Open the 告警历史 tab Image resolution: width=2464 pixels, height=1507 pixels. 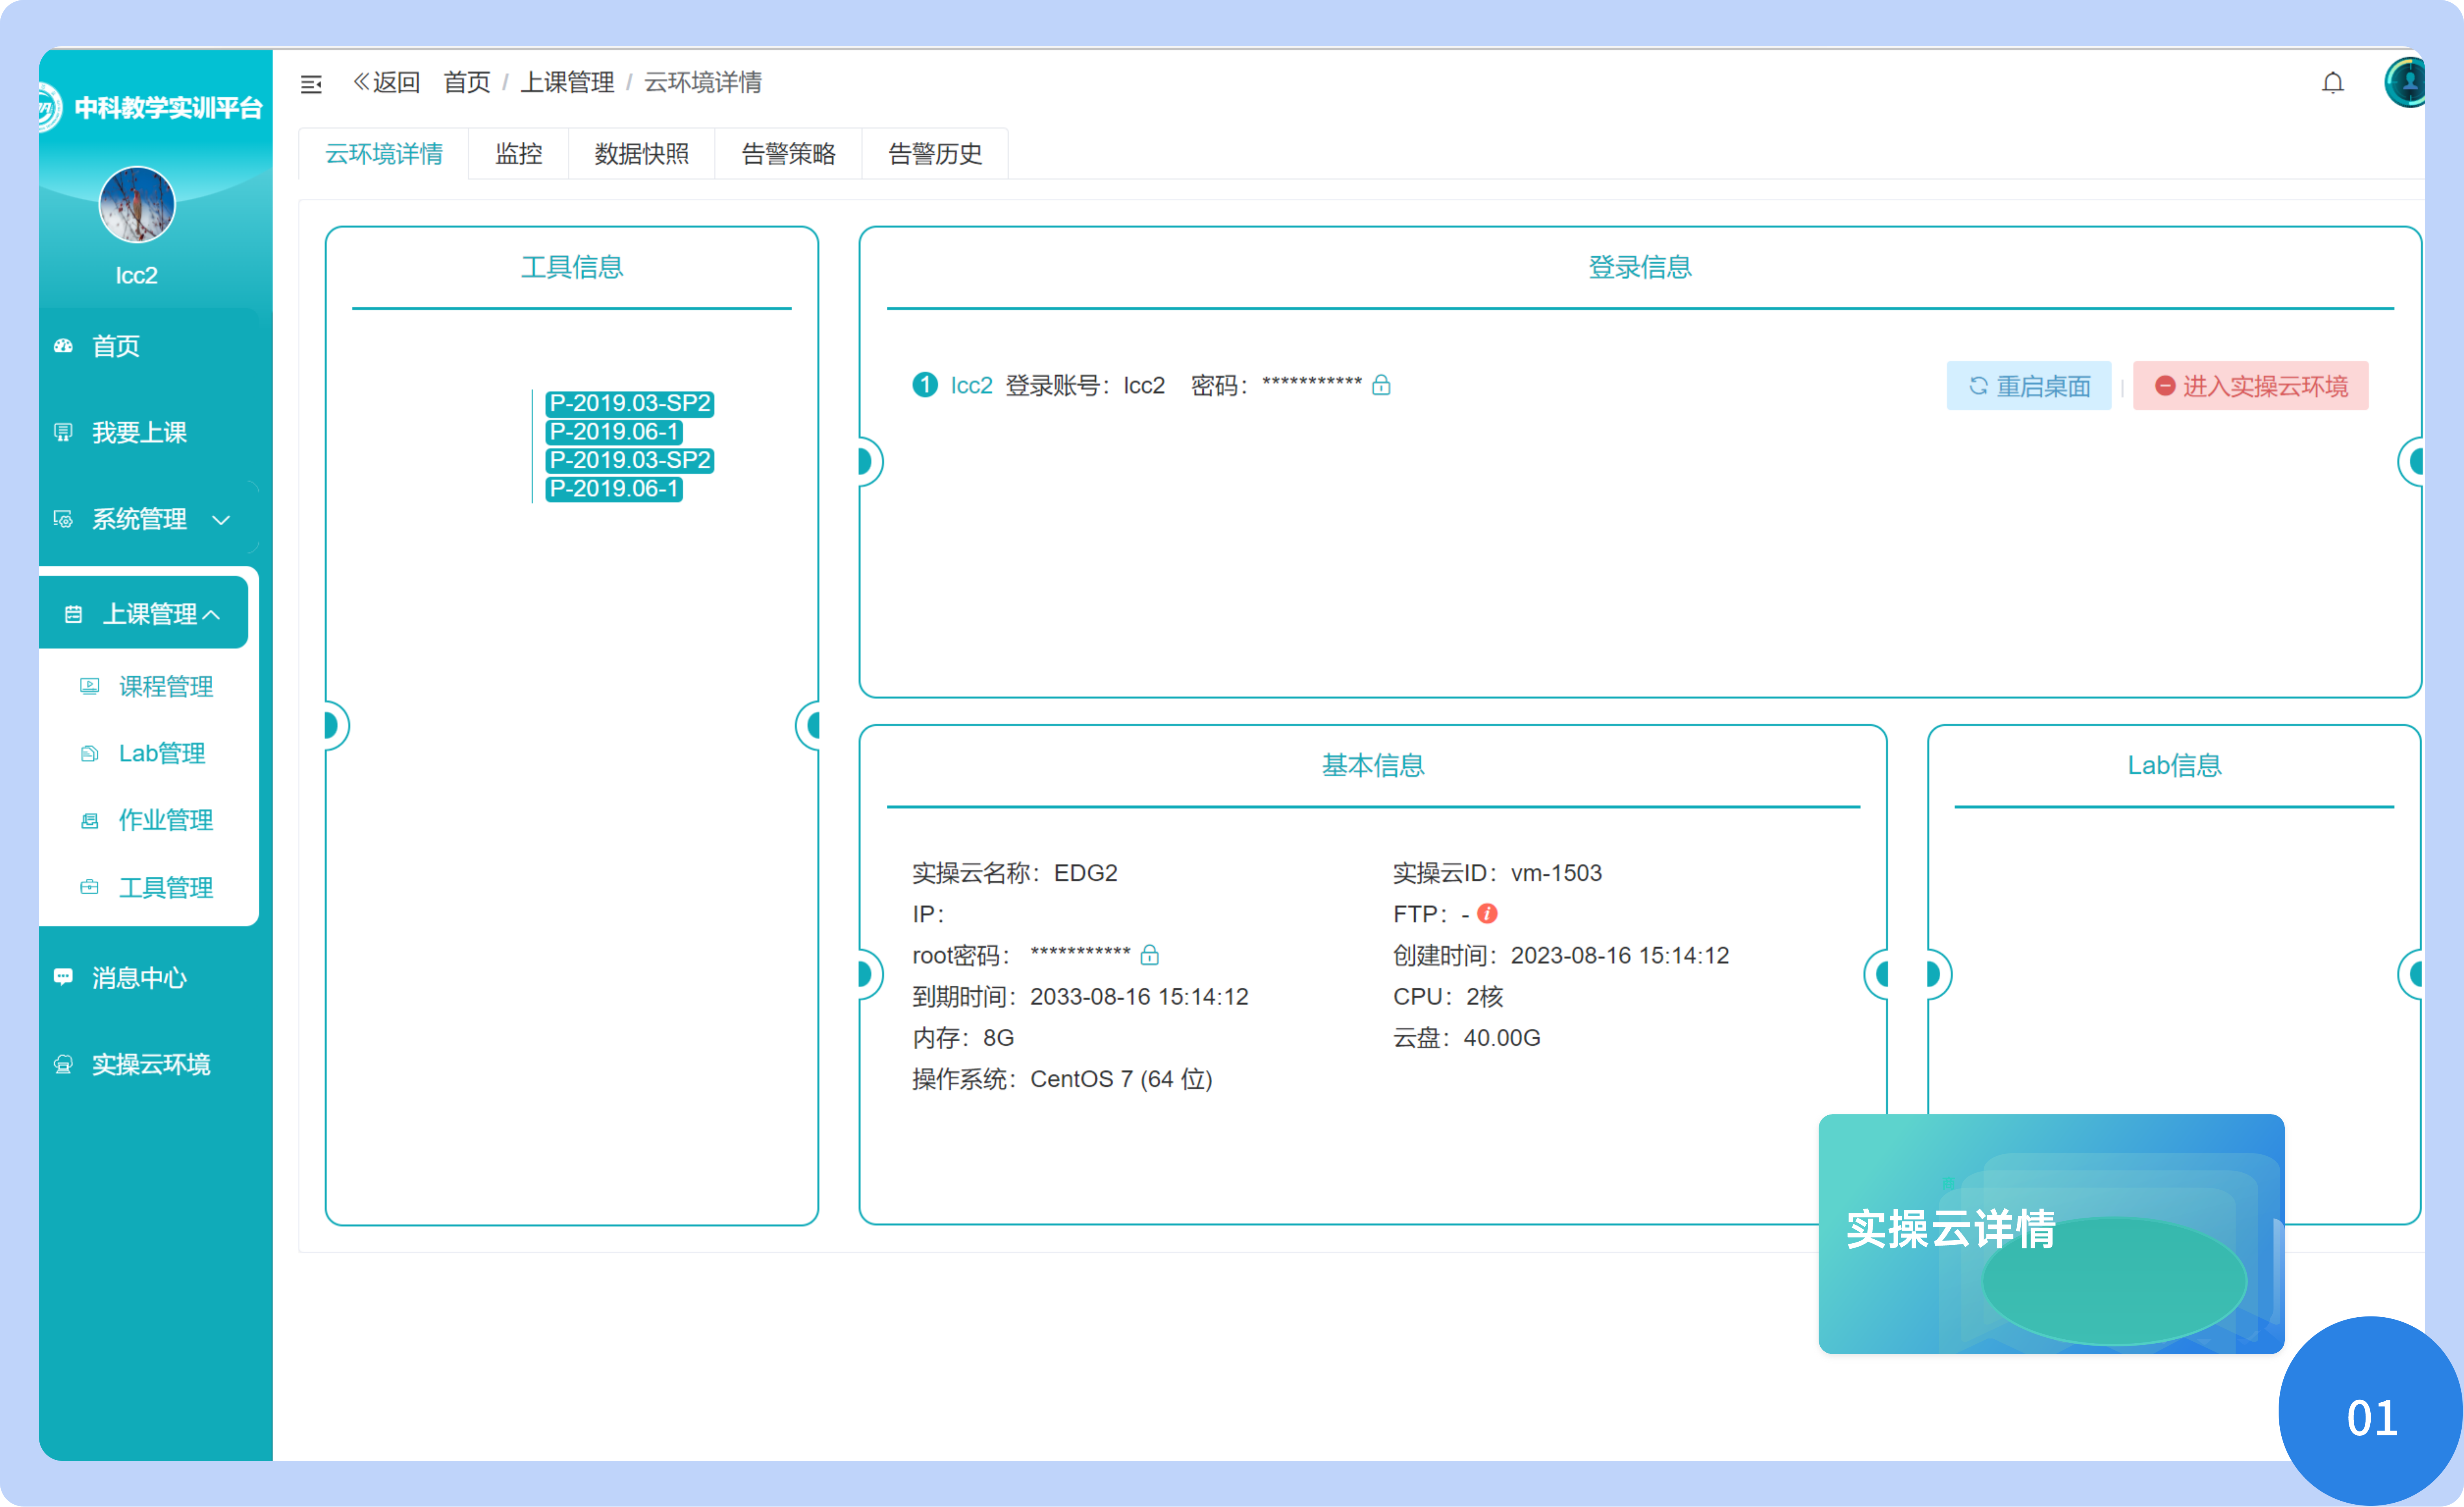click(x=935, y=154)
